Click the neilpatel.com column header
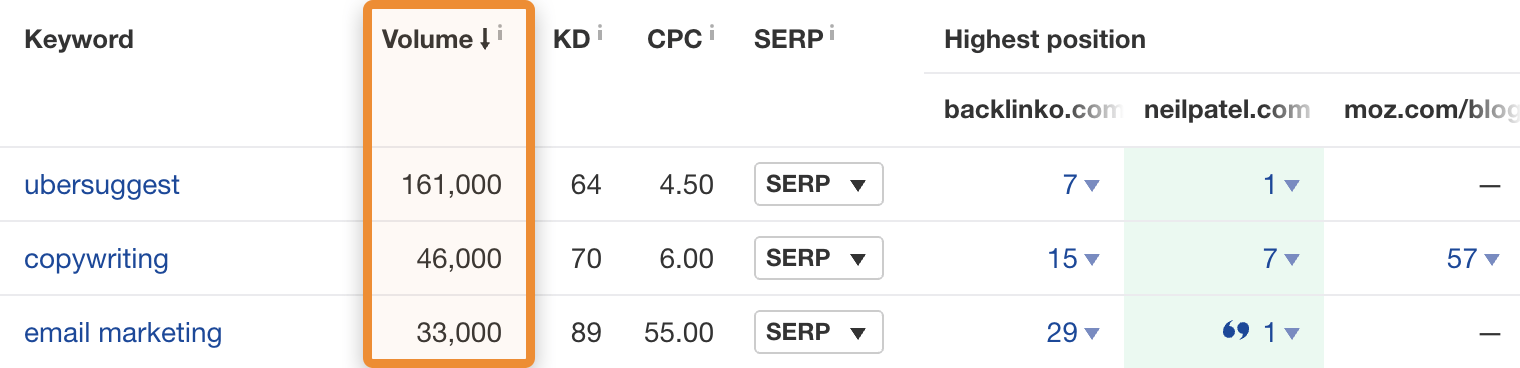The height and width of the screenshot is (368, 1520). (x=1227, y=110)
